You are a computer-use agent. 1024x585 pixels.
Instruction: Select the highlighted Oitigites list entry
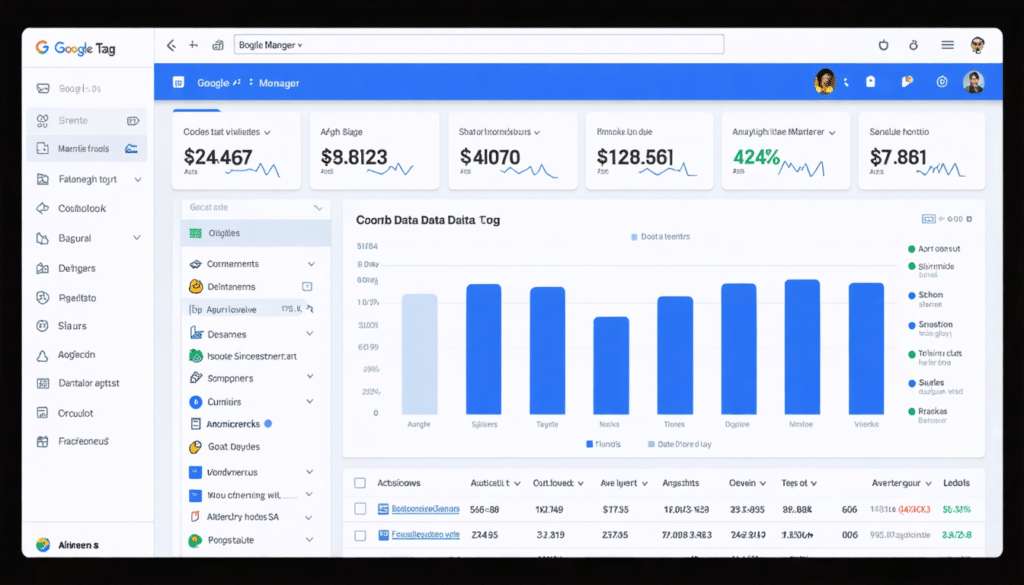(256, 233)
